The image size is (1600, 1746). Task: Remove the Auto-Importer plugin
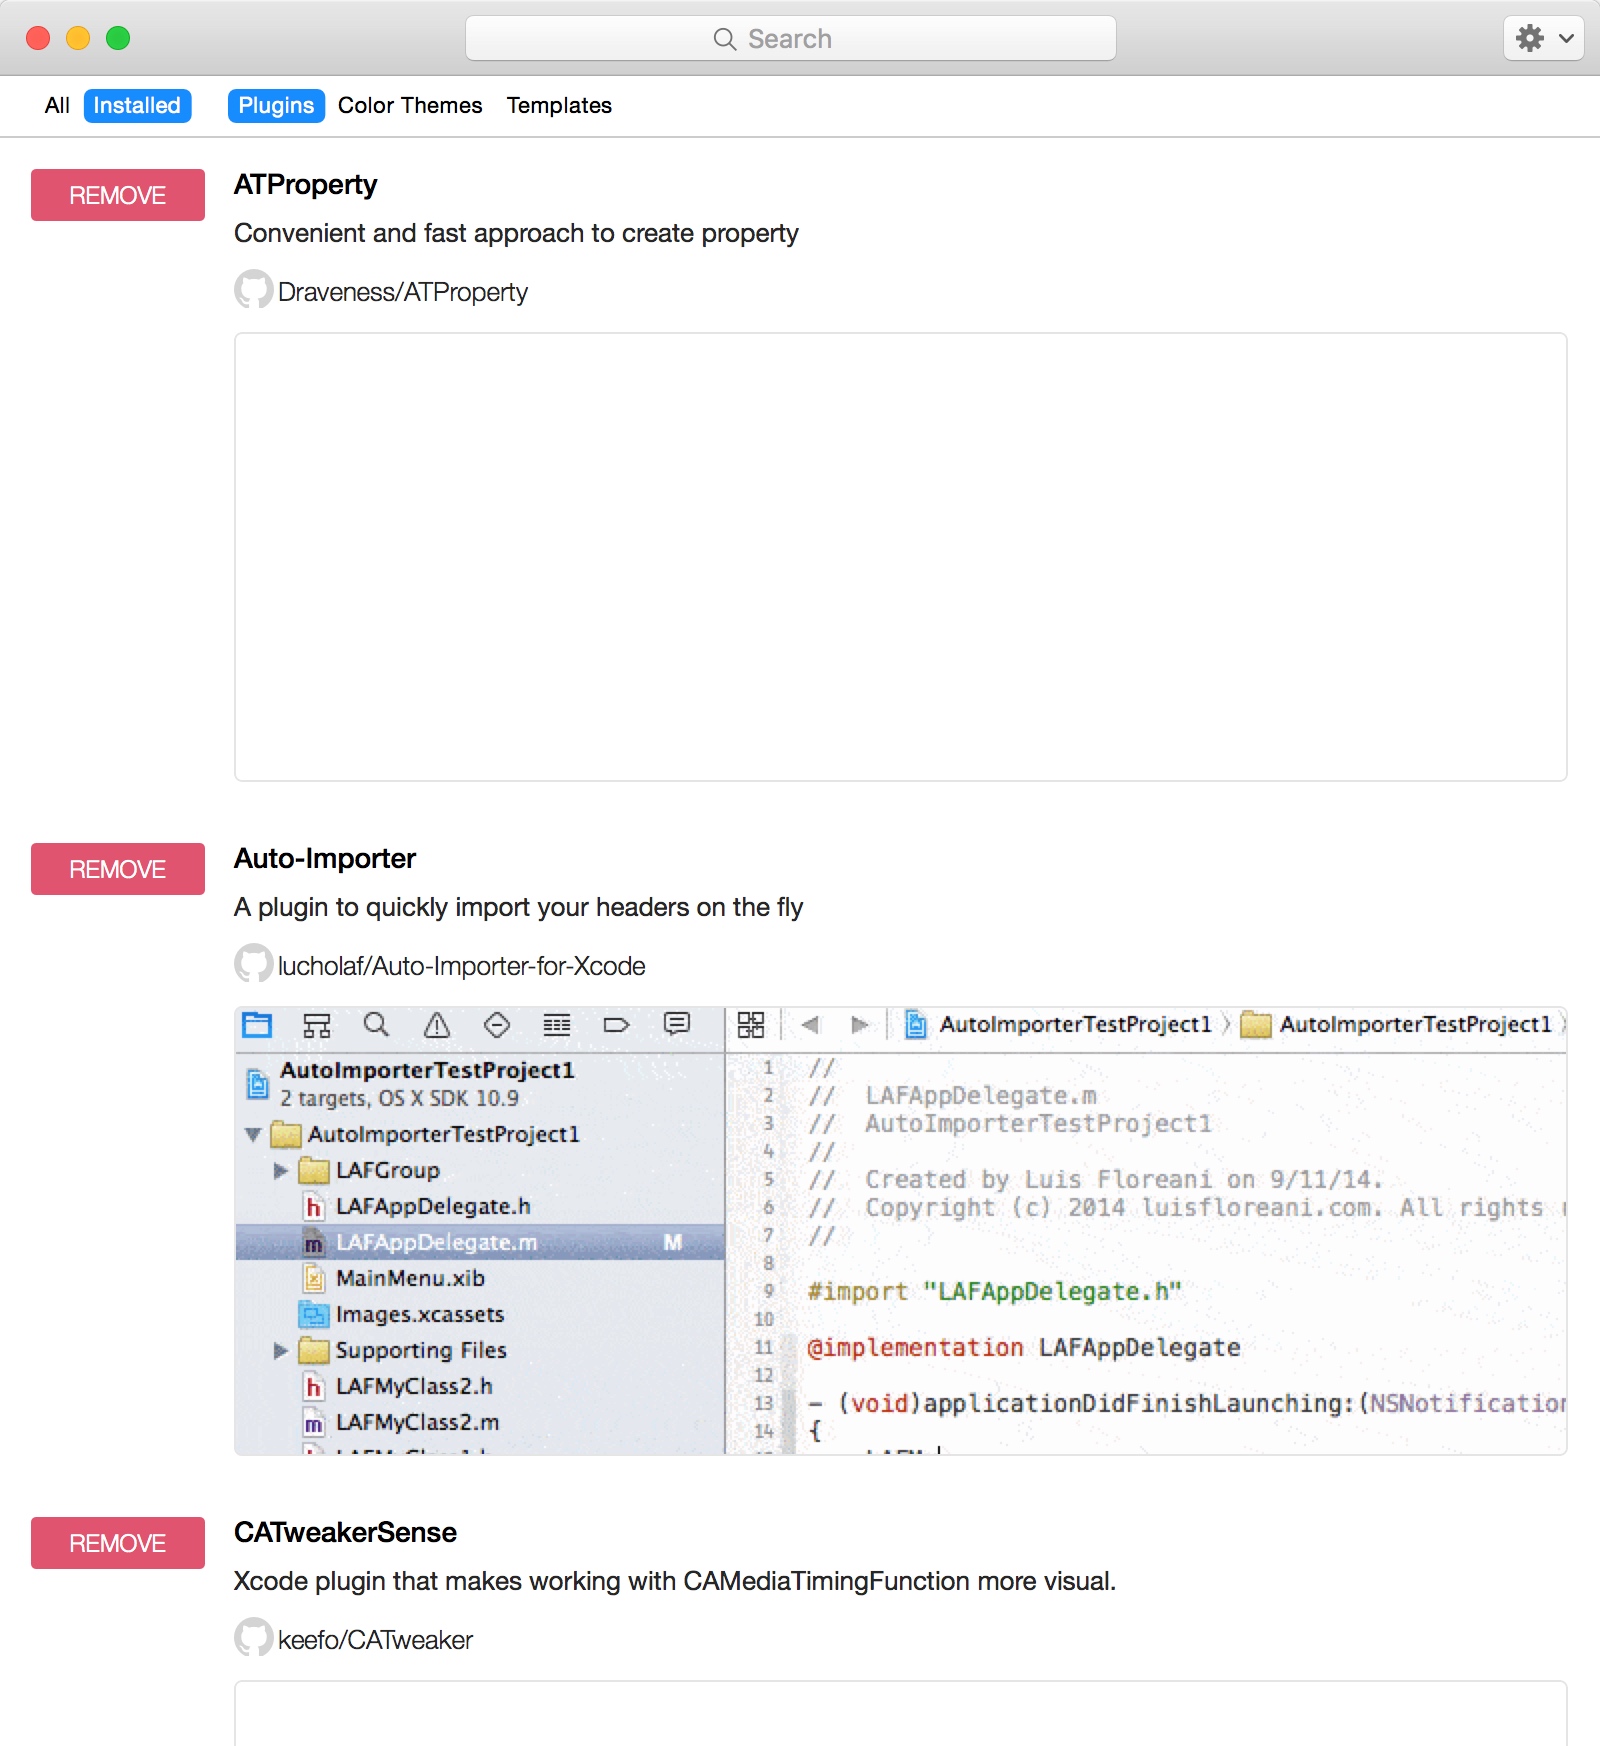[x=118, y=869]
